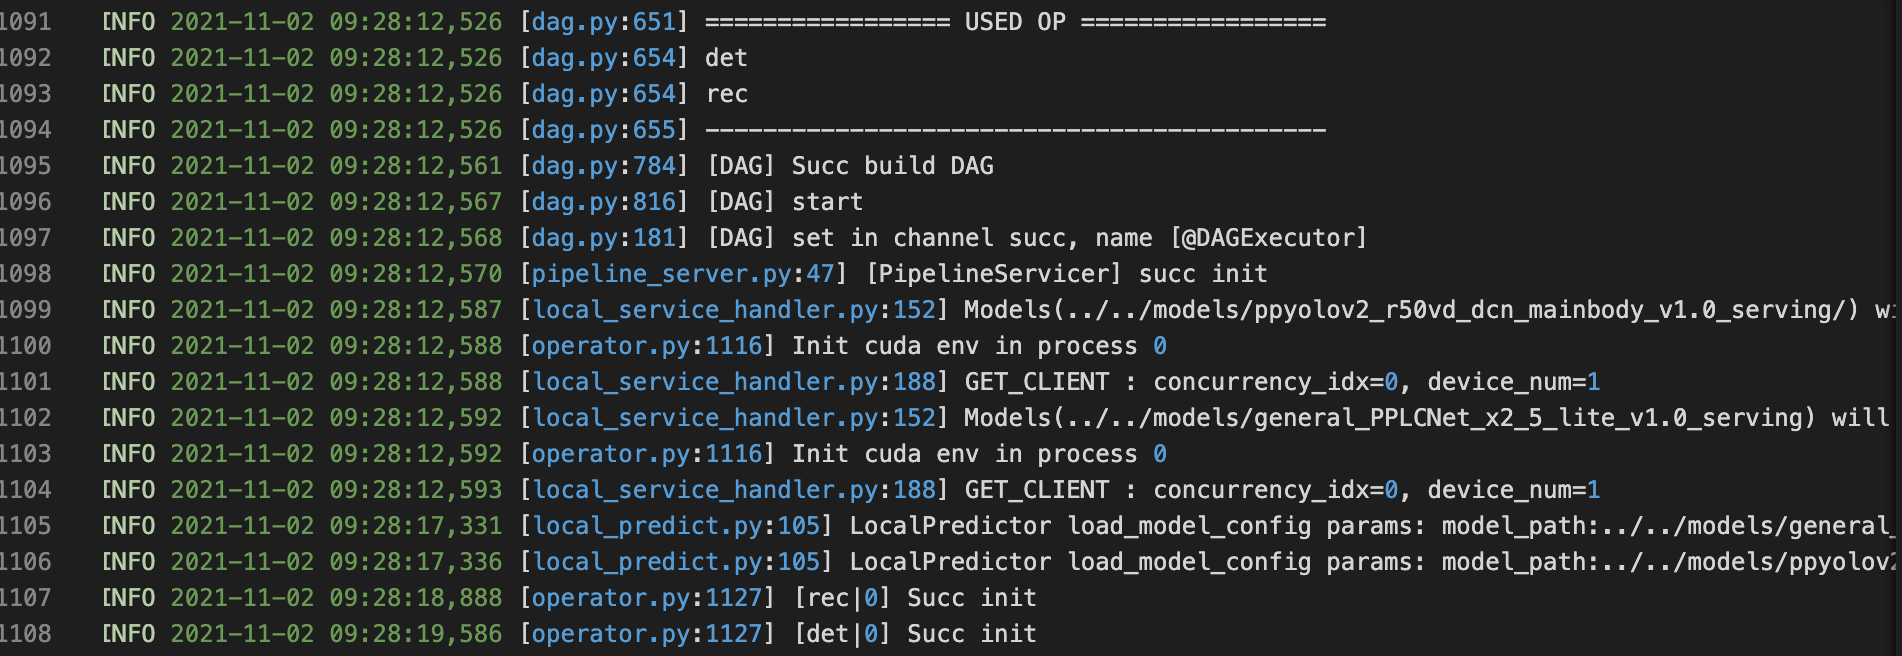Click line number 1098 in the gutter
This screenshot has height=656, width=1902.
25,274
